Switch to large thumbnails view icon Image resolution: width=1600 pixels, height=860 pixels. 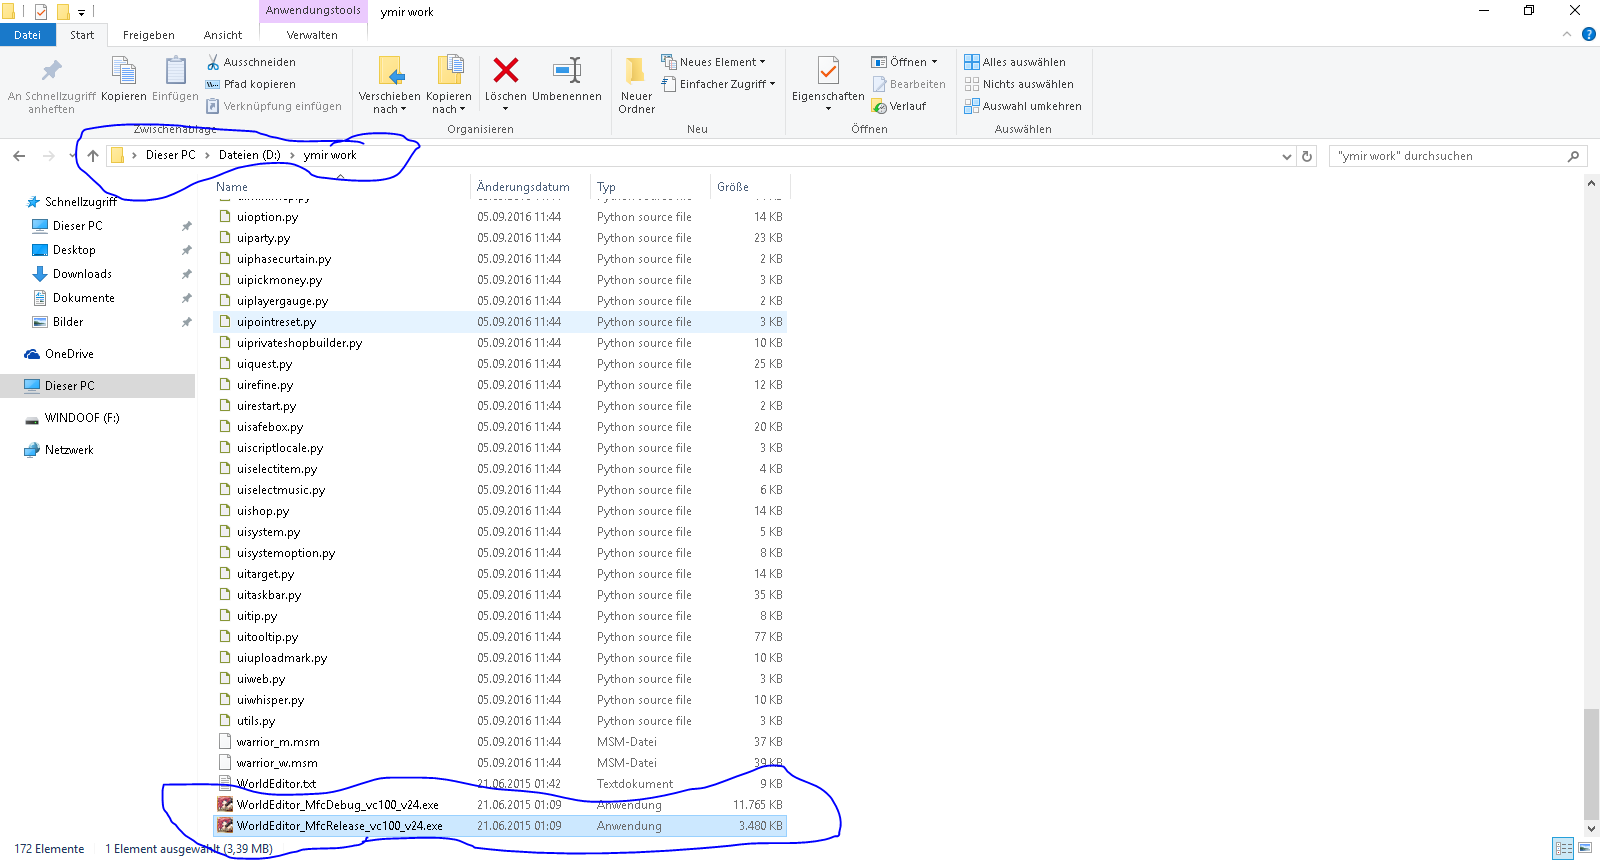coord(1585,848)
